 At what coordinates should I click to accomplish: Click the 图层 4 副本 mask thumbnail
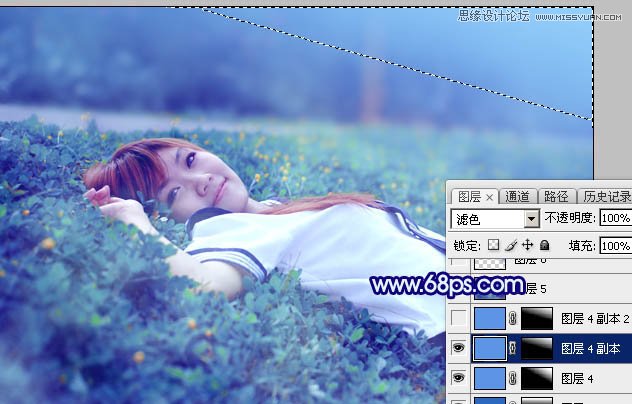(x=537, y=348)
